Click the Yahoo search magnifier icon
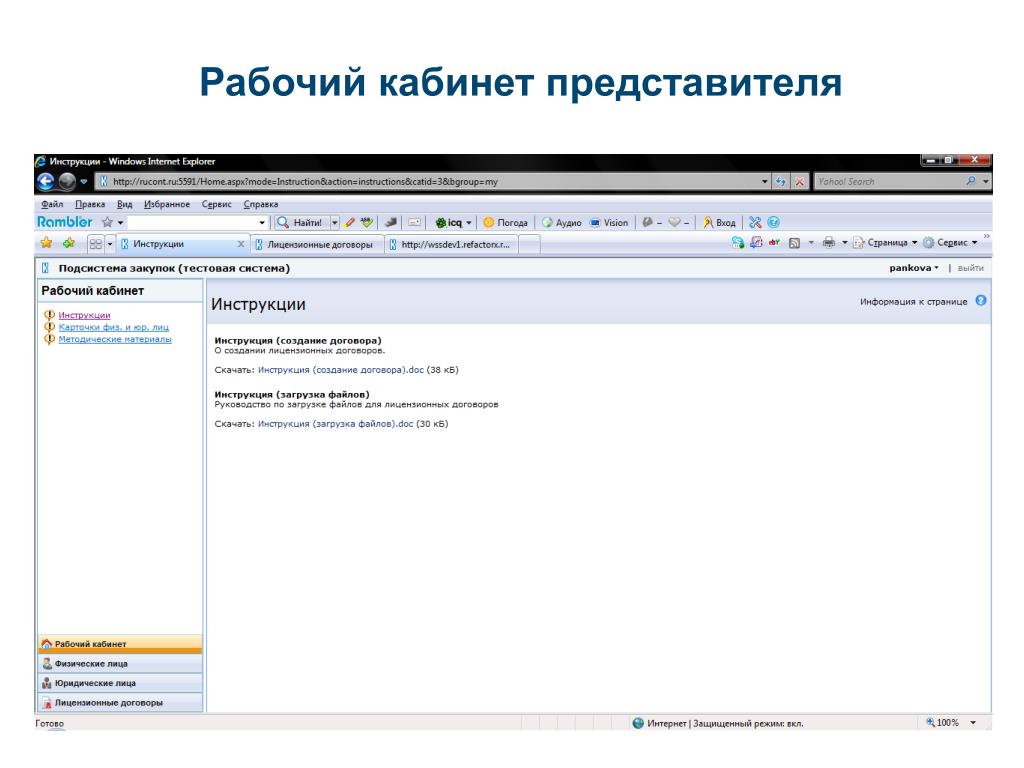The width and height of the screenshot is (1024, 768). click(971, 181)
